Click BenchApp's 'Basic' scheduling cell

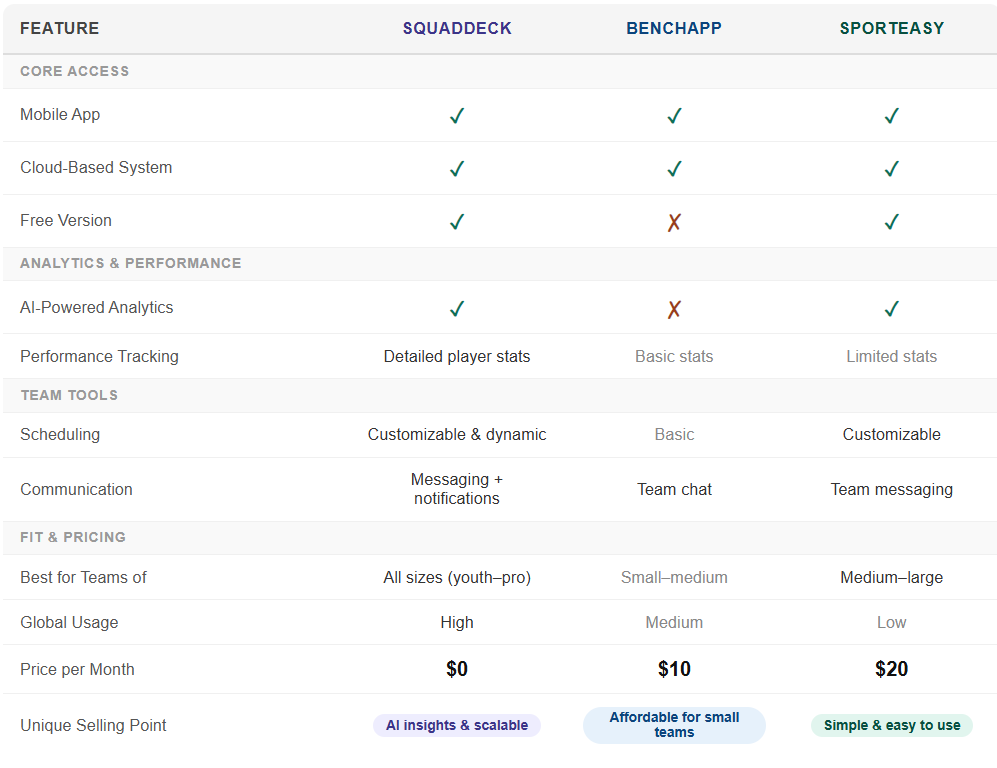(674, 434)
